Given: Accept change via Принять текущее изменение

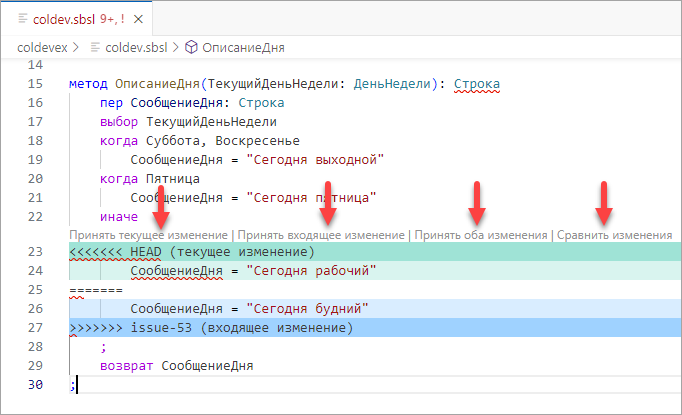Looking at the screenshot, I should 149,235.
